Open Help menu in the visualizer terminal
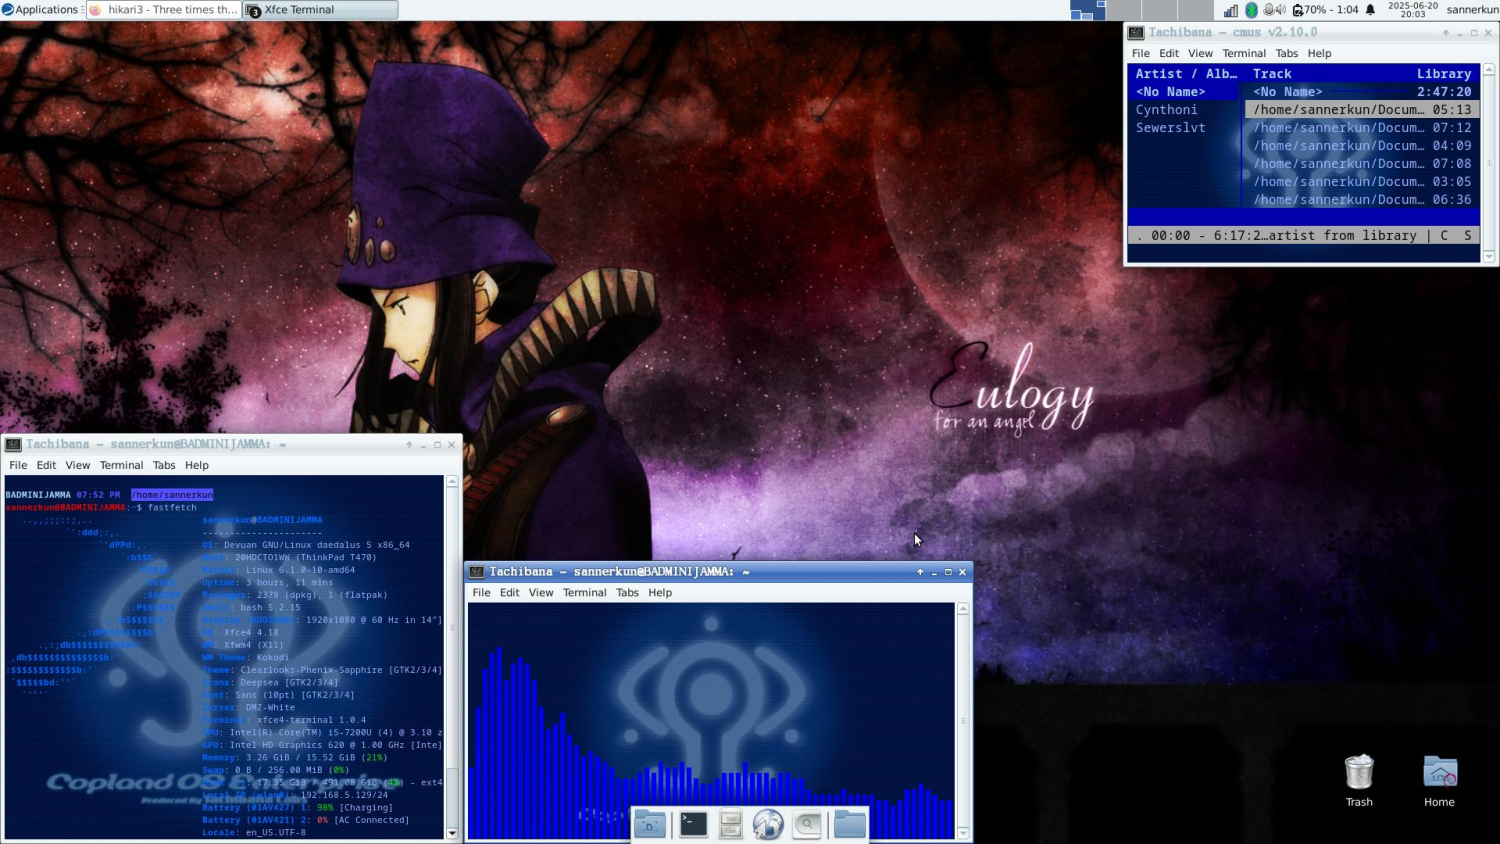The height and width of the screenshot is (844, 1500). pos(660,593)
